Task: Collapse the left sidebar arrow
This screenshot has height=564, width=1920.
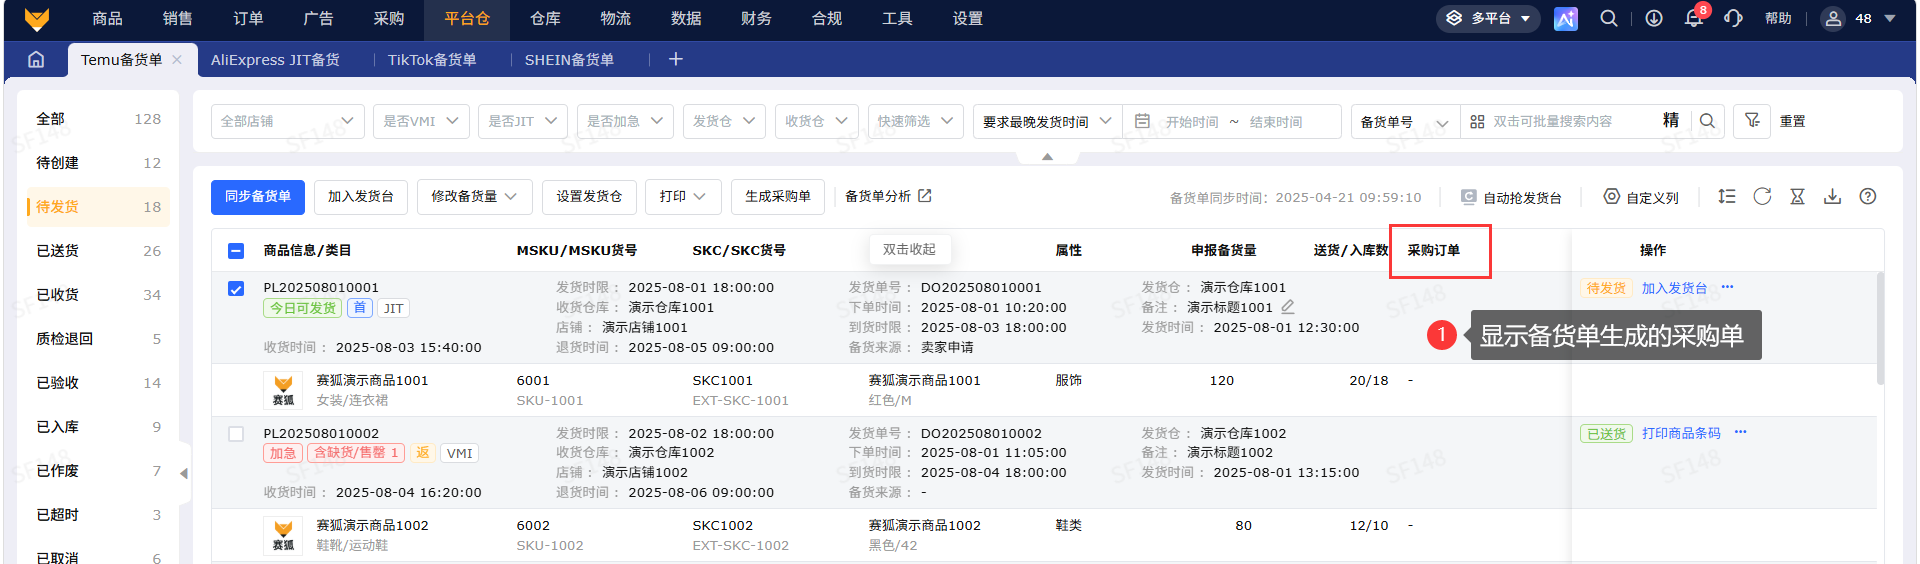Action: click(184, 473)
